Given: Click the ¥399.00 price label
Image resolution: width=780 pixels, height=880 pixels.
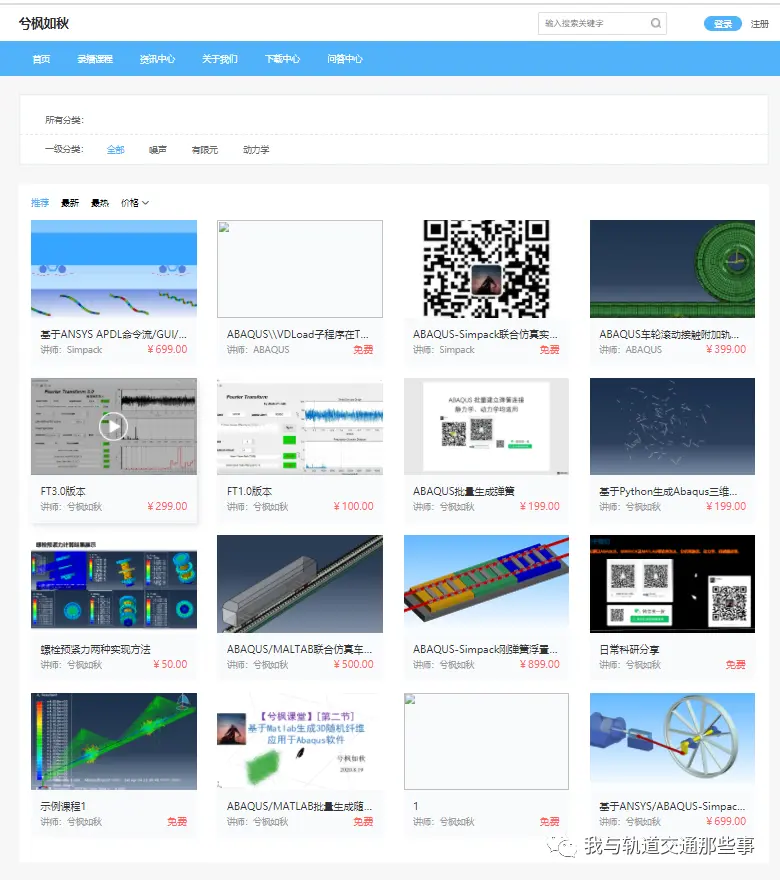Looking at the screenshot, I should coord(726,349).
